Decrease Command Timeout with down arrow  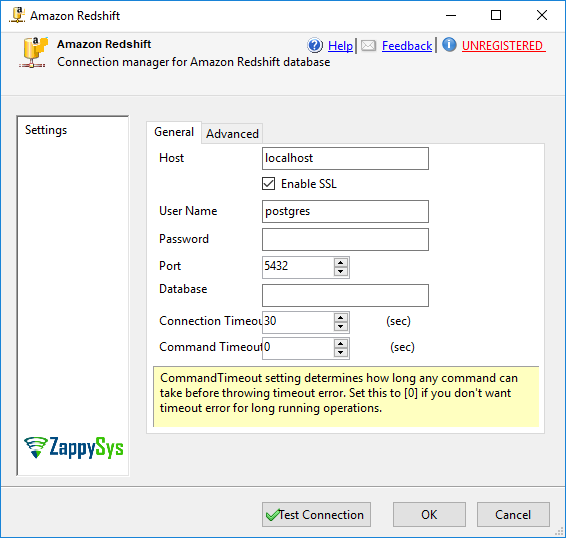click(x=341, y=353)
